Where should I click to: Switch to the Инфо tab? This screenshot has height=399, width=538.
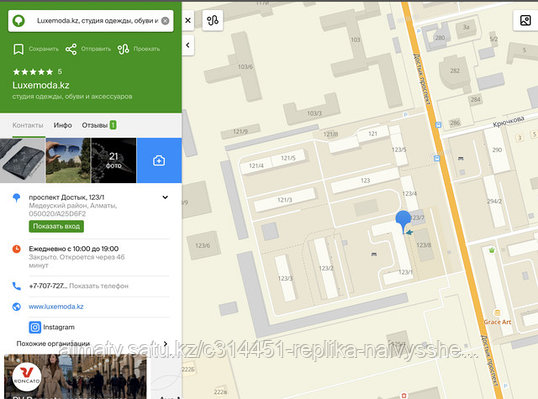click(x=62, y=125)
